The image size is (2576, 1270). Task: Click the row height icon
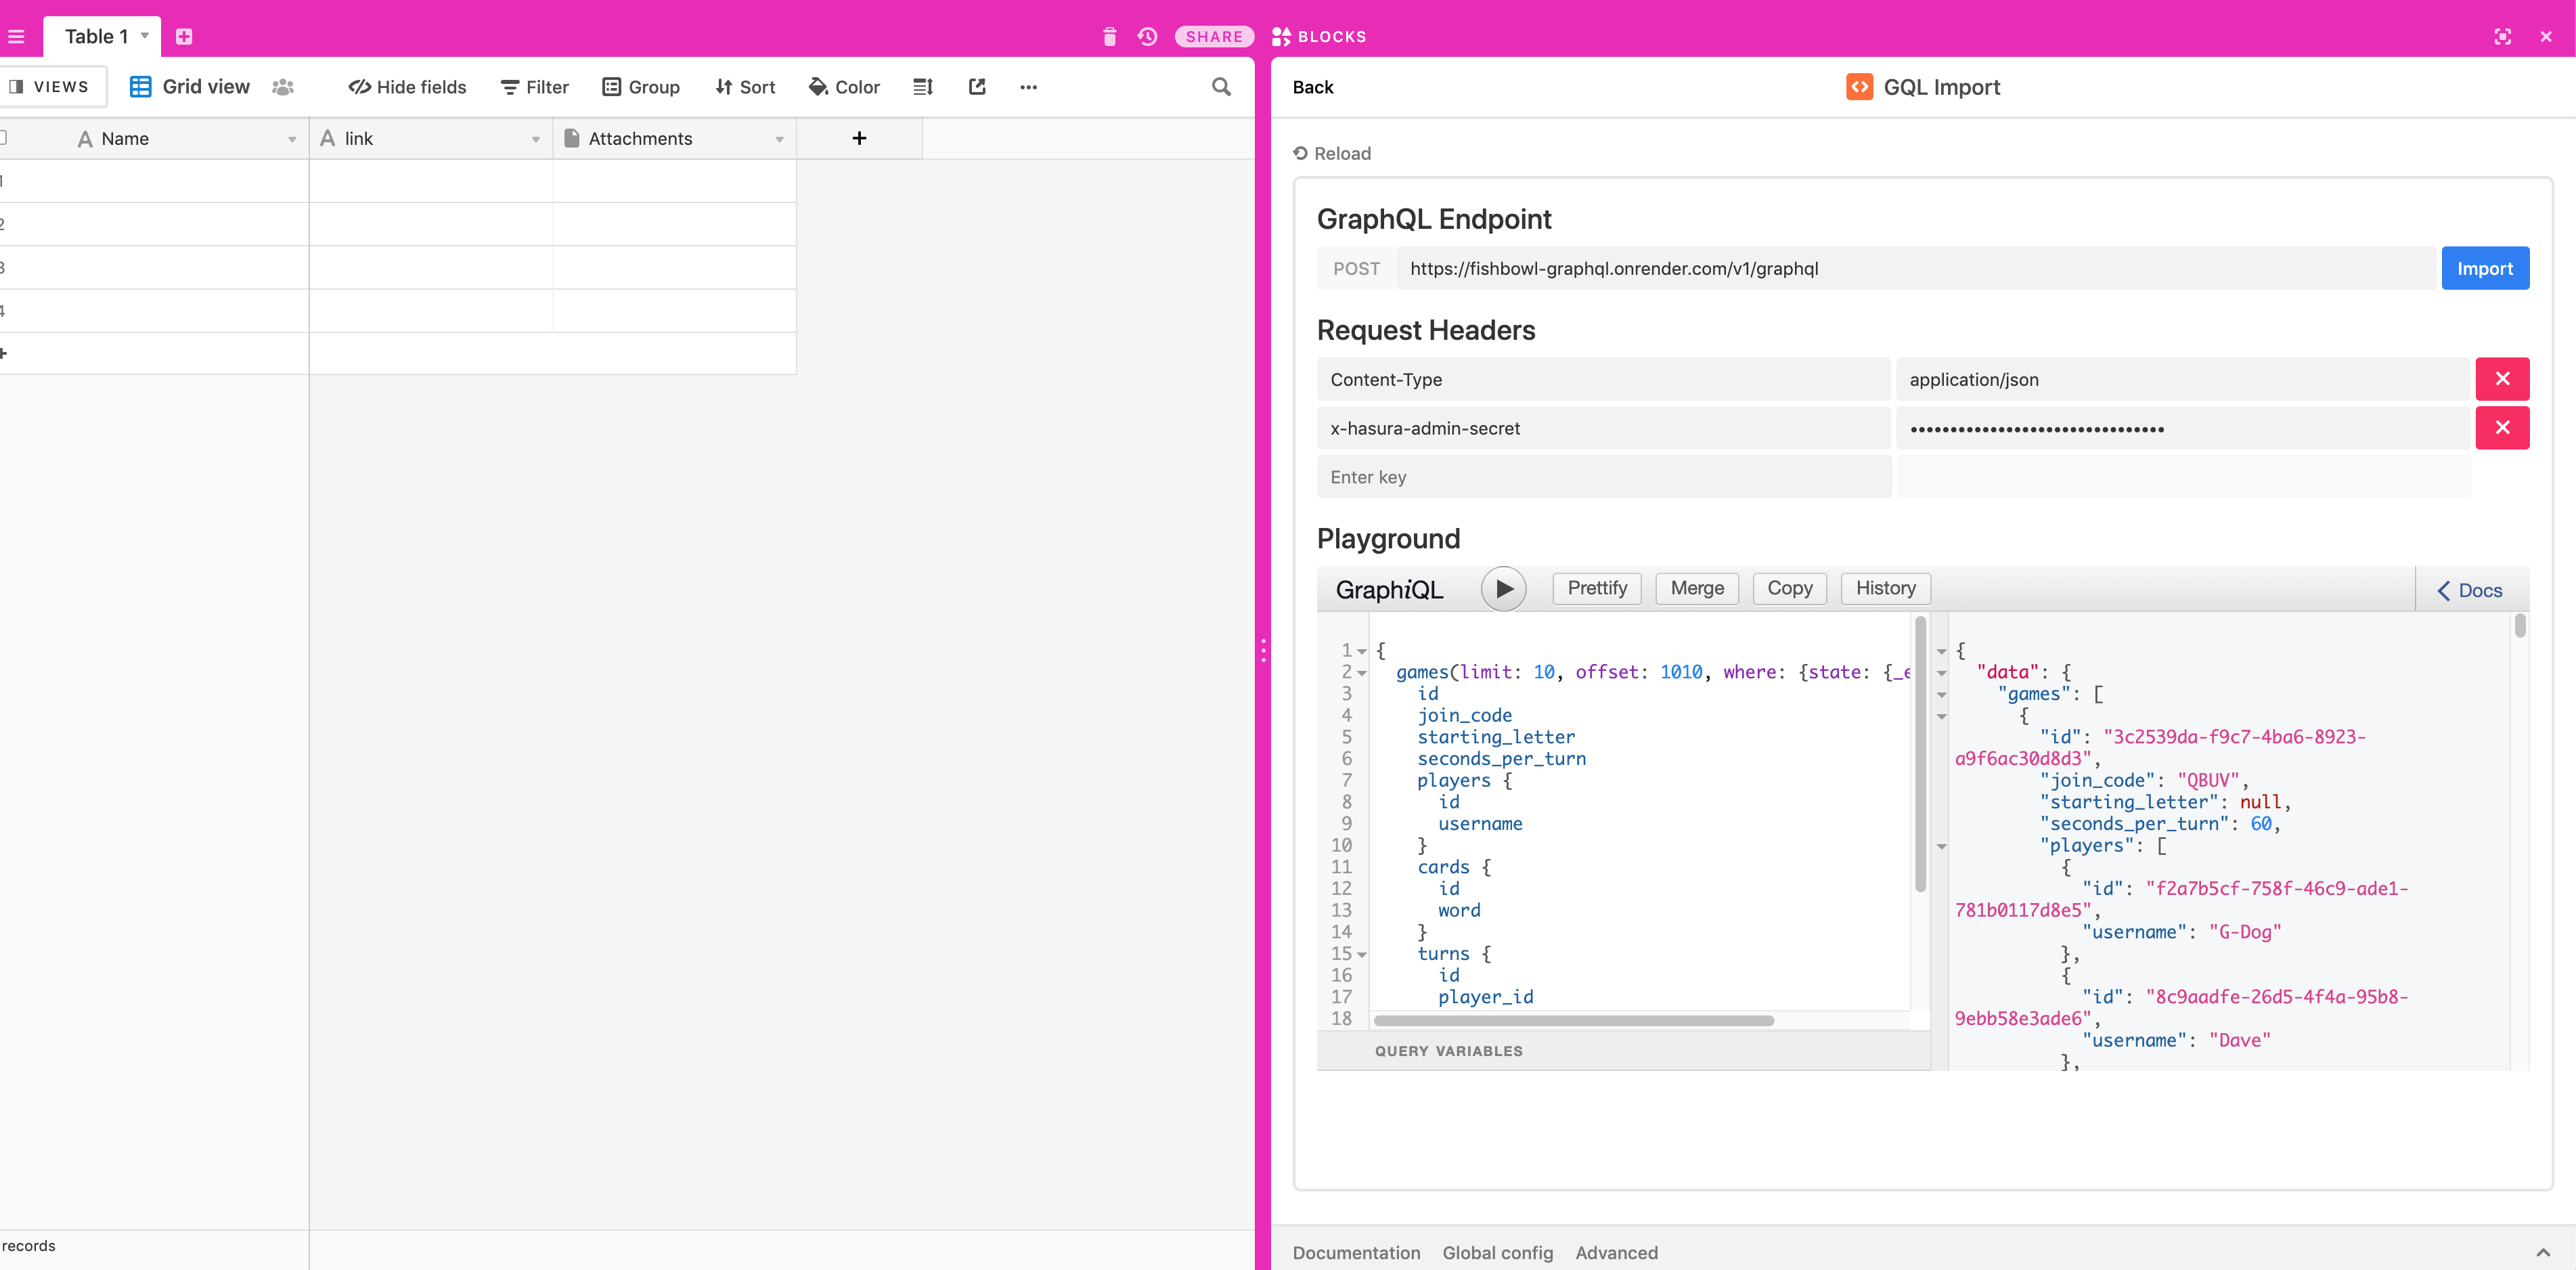tap(922, 87)
